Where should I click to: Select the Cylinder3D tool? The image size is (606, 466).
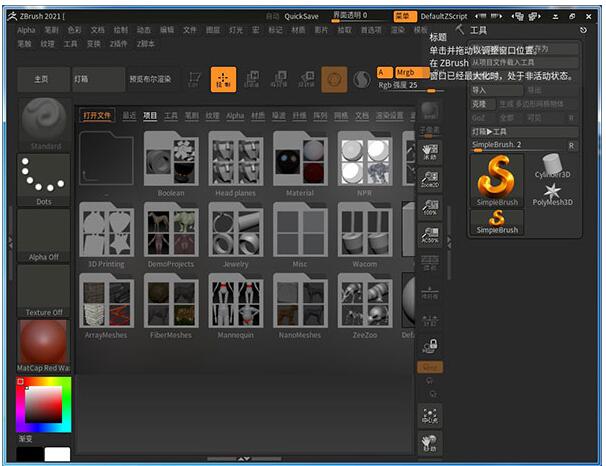pyautogui.click(x=553, y=166)
